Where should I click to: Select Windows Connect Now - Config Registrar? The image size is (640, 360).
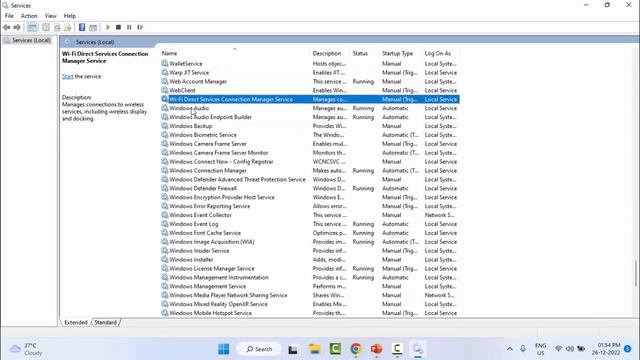coord(310,162)
